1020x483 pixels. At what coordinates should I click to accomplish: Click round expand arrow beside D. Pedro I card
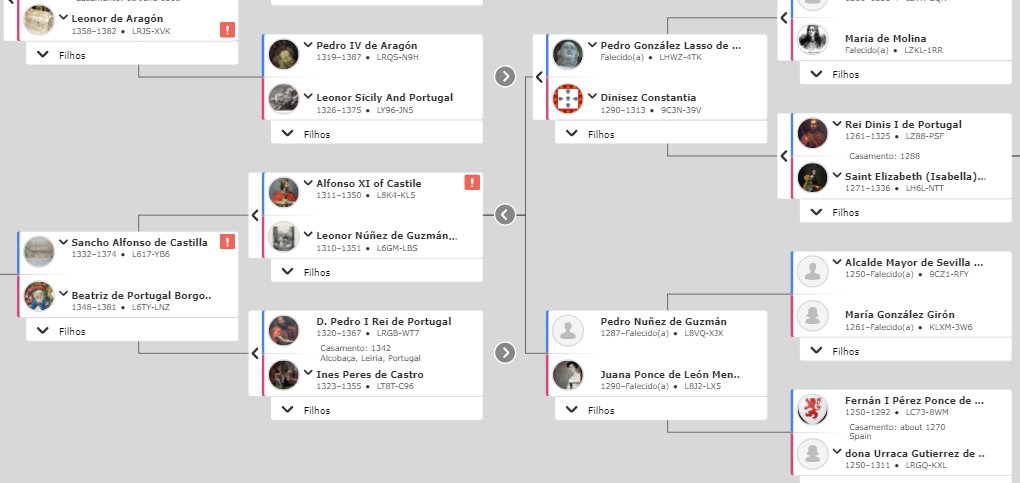click(505, 352)
